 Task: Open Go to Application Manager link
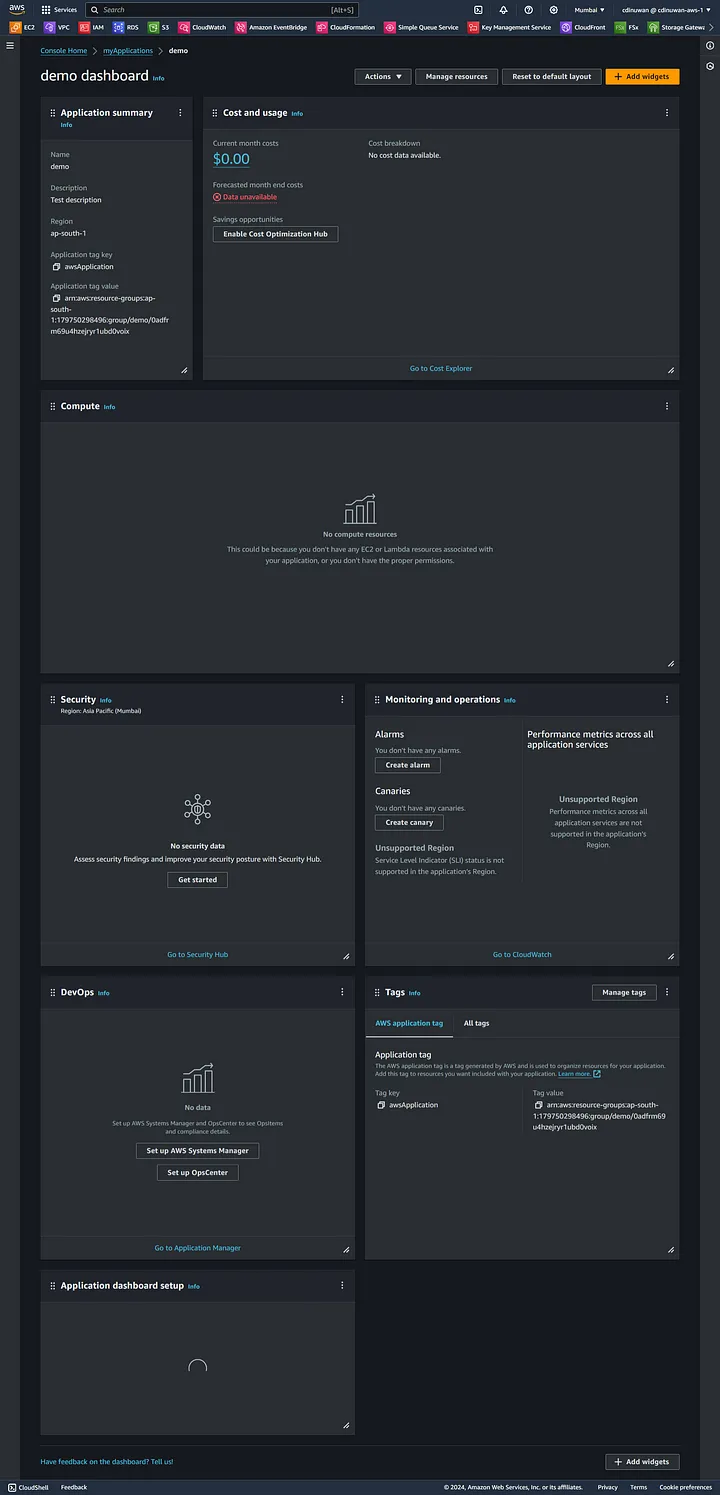click(x=198, y=1248)
